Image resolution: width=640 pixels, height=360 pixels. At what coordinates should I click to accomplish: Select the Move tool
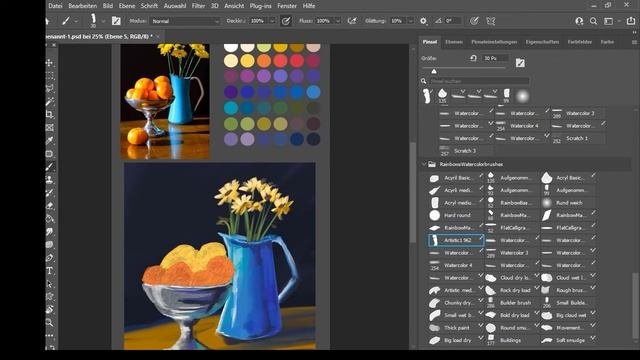(49, 63)
